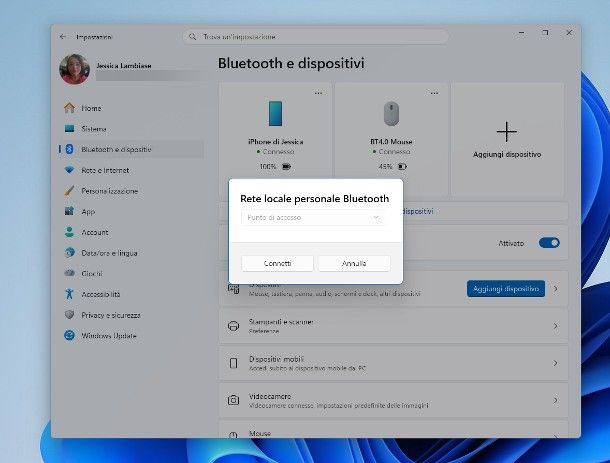Click the BT4.0 Mouse device icon

pos(391,114)
